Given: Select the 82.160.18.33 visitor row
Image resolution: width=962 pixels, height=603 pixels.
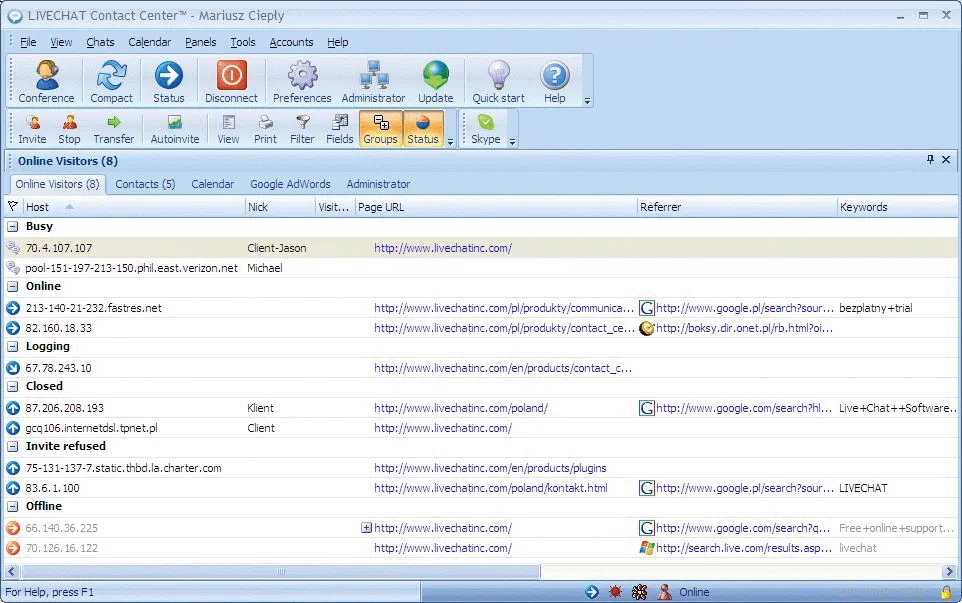Looking at the screenshot, I should tap(481, 328).
